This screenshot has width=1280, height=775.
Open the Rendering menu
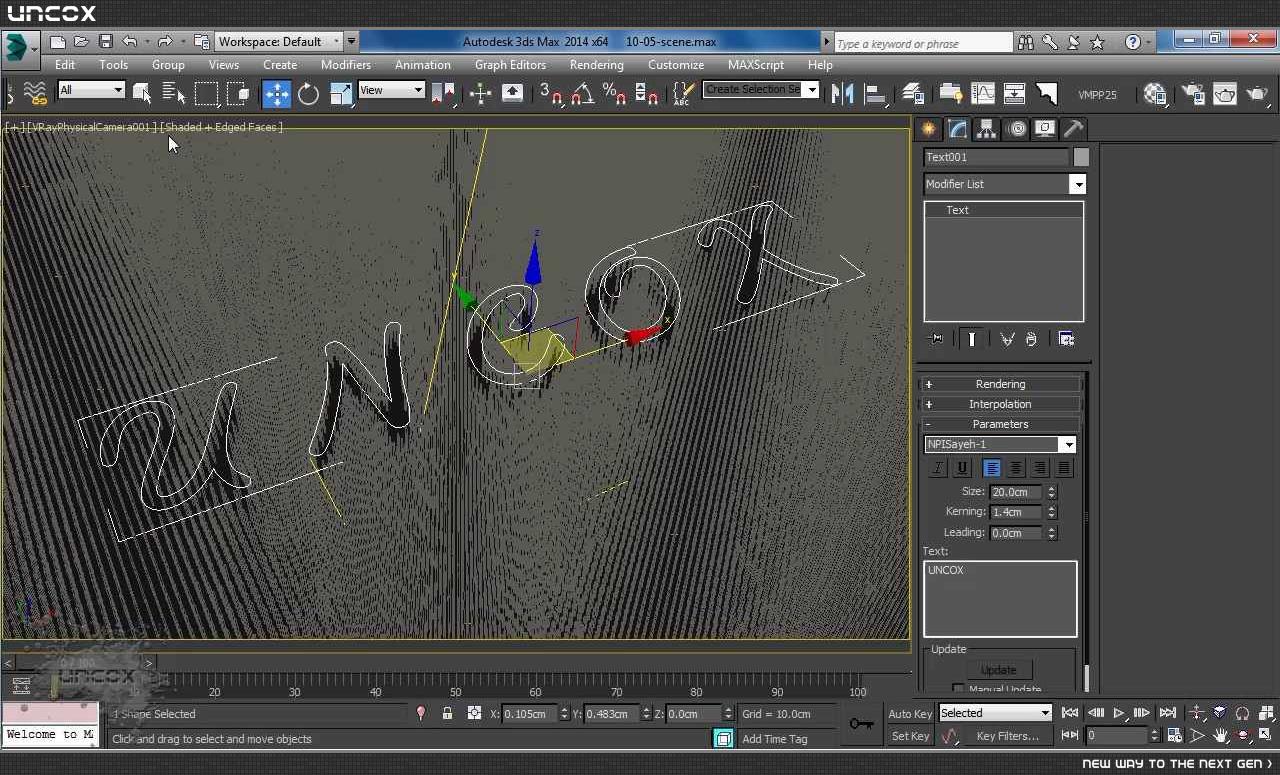coord(597,65)
